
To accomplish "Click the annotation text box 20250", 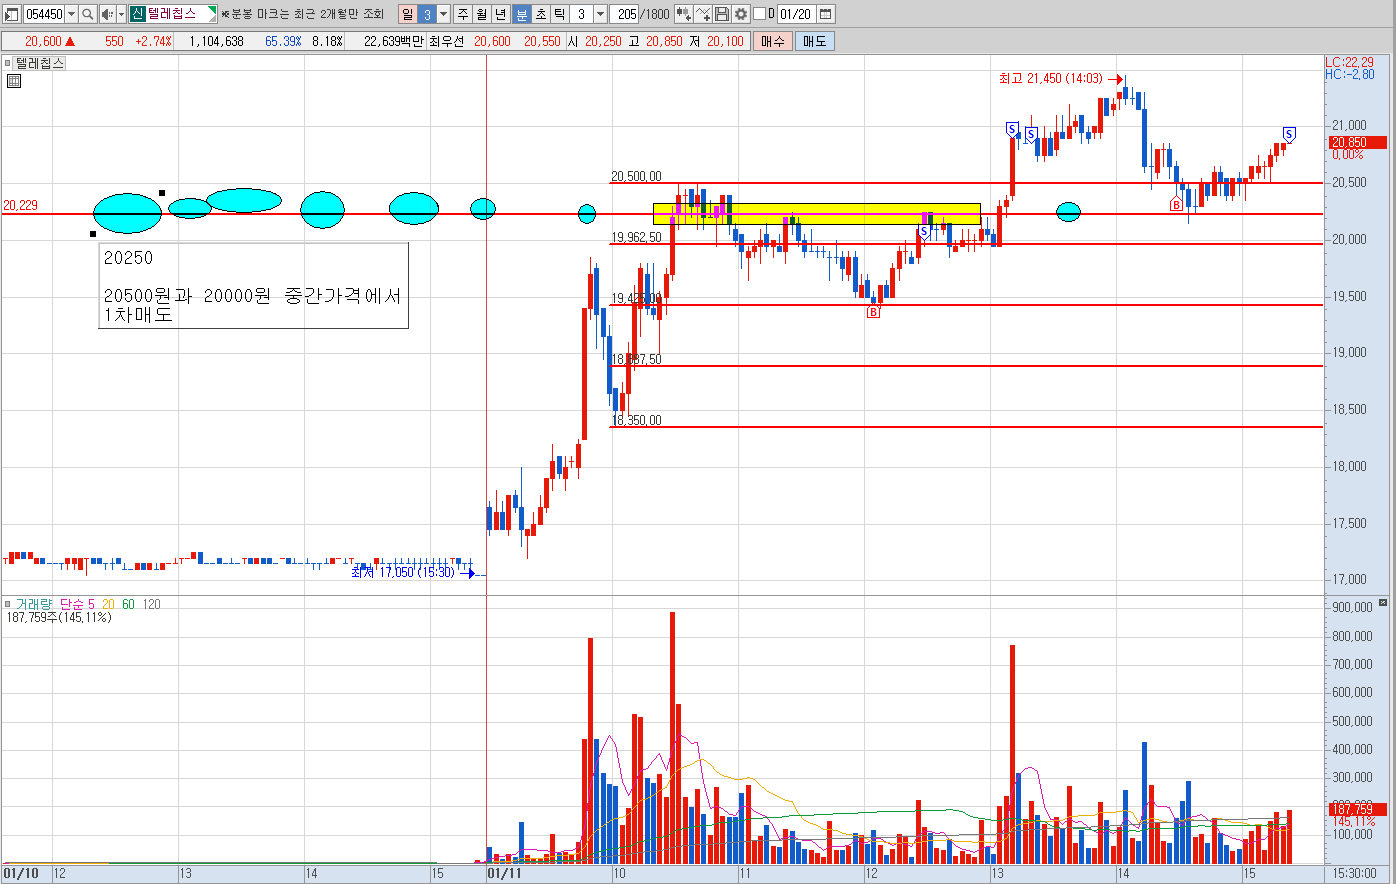I will [x=254, y=285].
